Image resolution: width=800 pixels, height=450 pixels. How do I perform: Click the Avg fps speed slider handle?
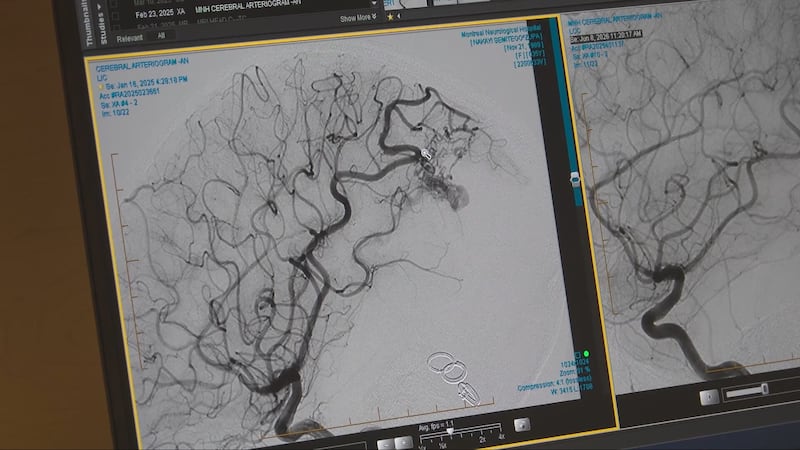(x=450, y=432)
